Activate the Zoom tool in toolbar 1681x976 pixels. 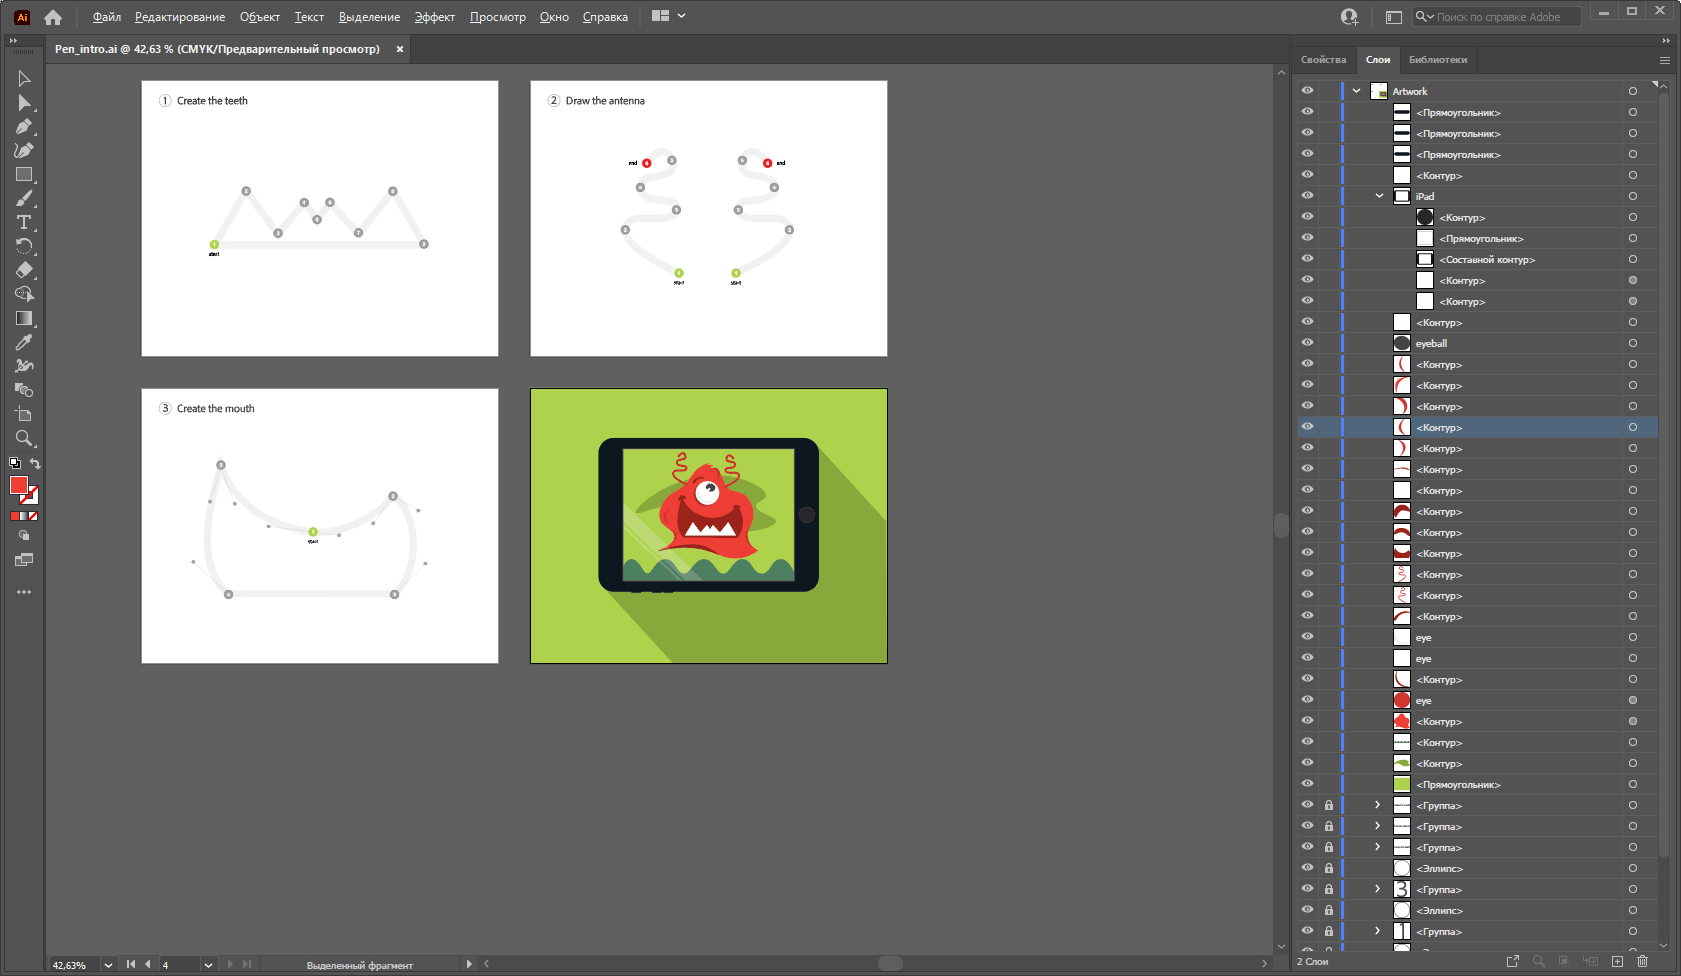pos(24,438)
